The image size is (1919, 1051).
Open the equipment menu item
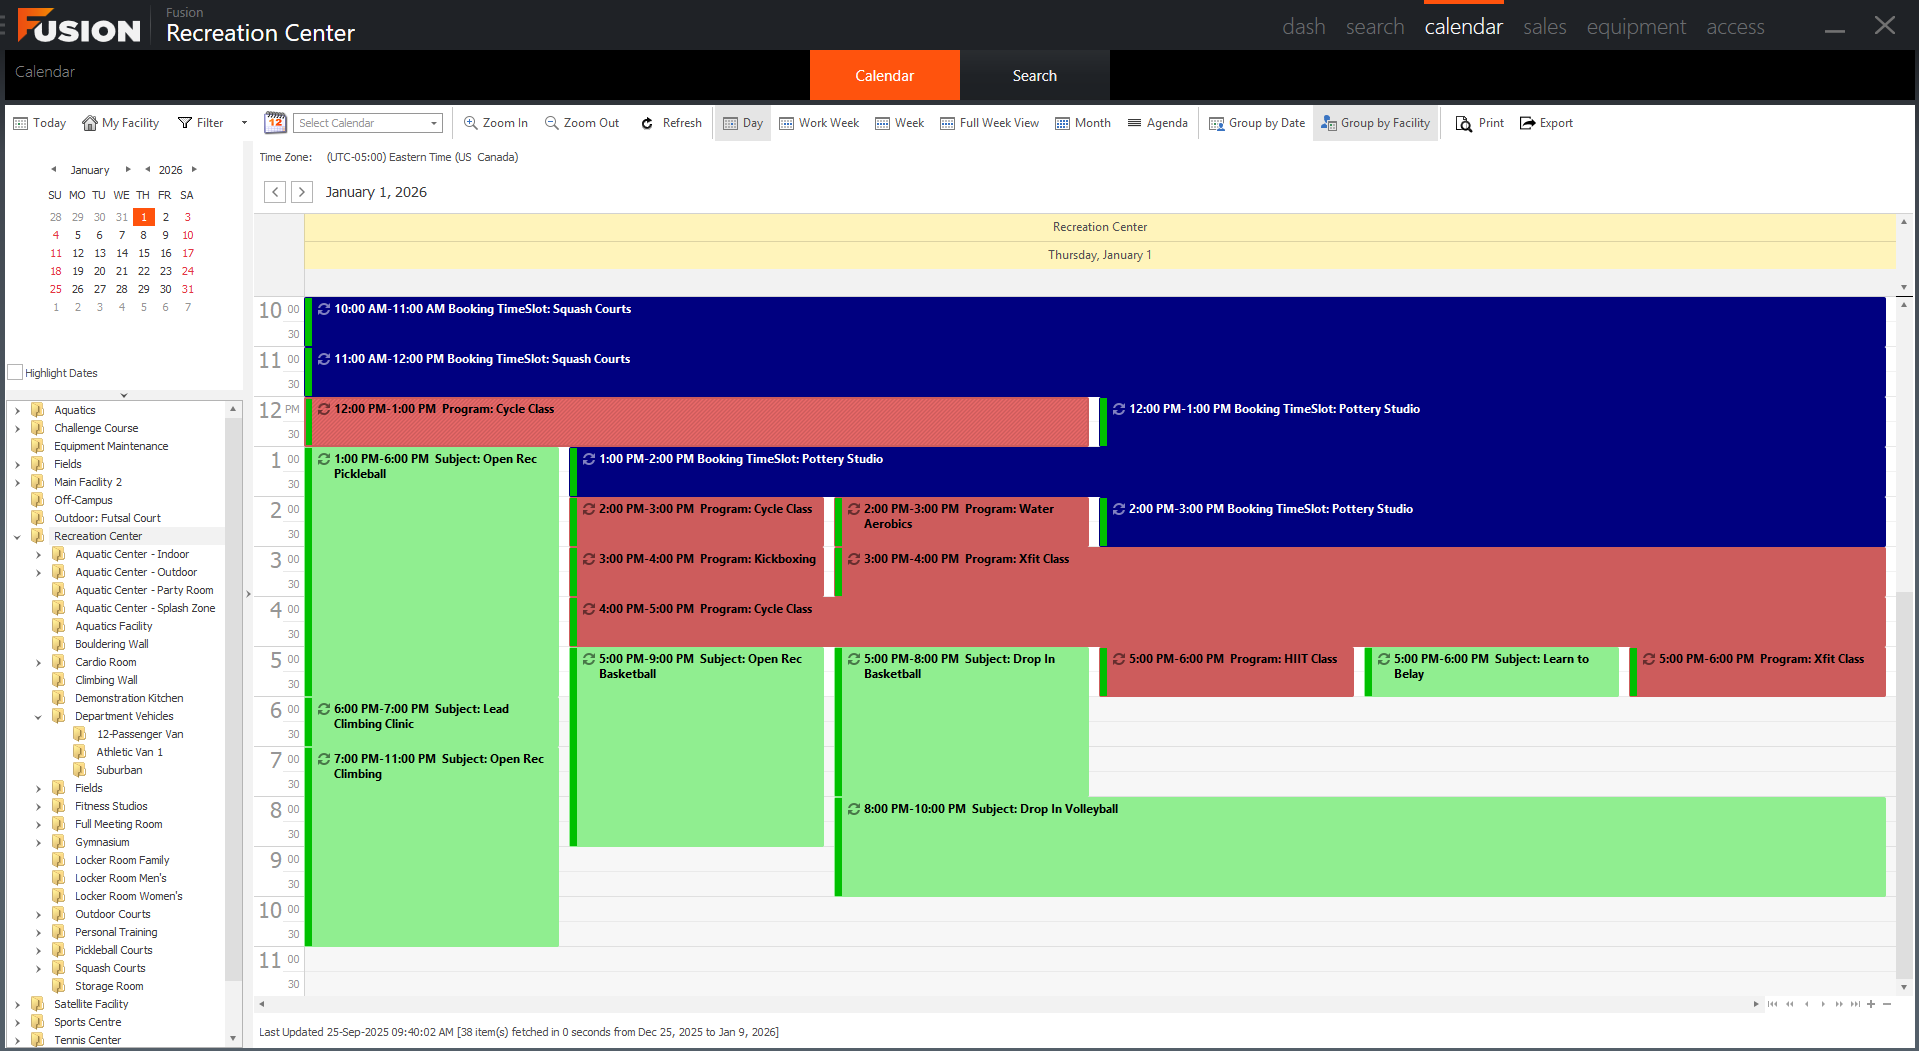pyautogui.click(x=1635, y=27)
